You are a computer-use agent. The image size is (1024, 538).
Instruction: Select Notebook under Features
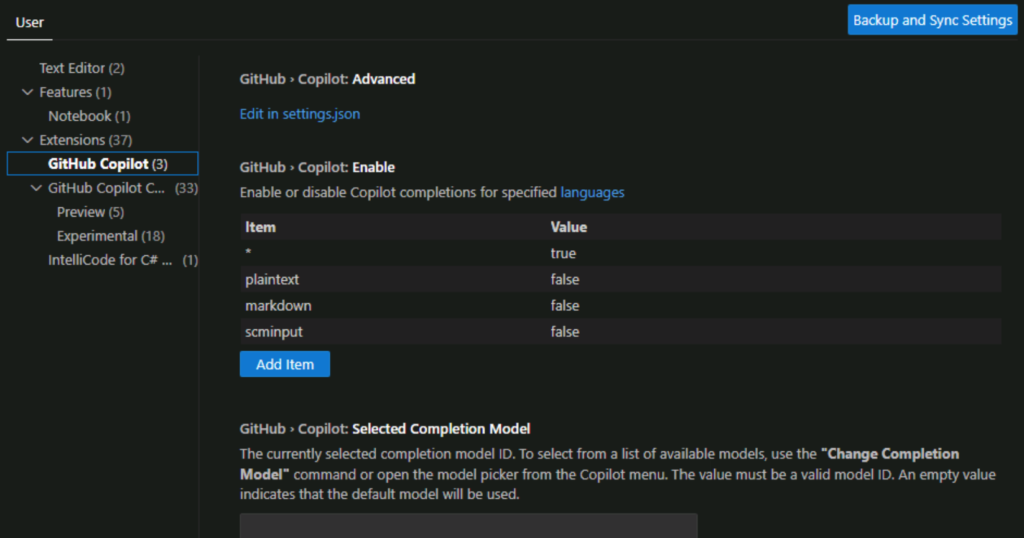(x=89, y=116)
